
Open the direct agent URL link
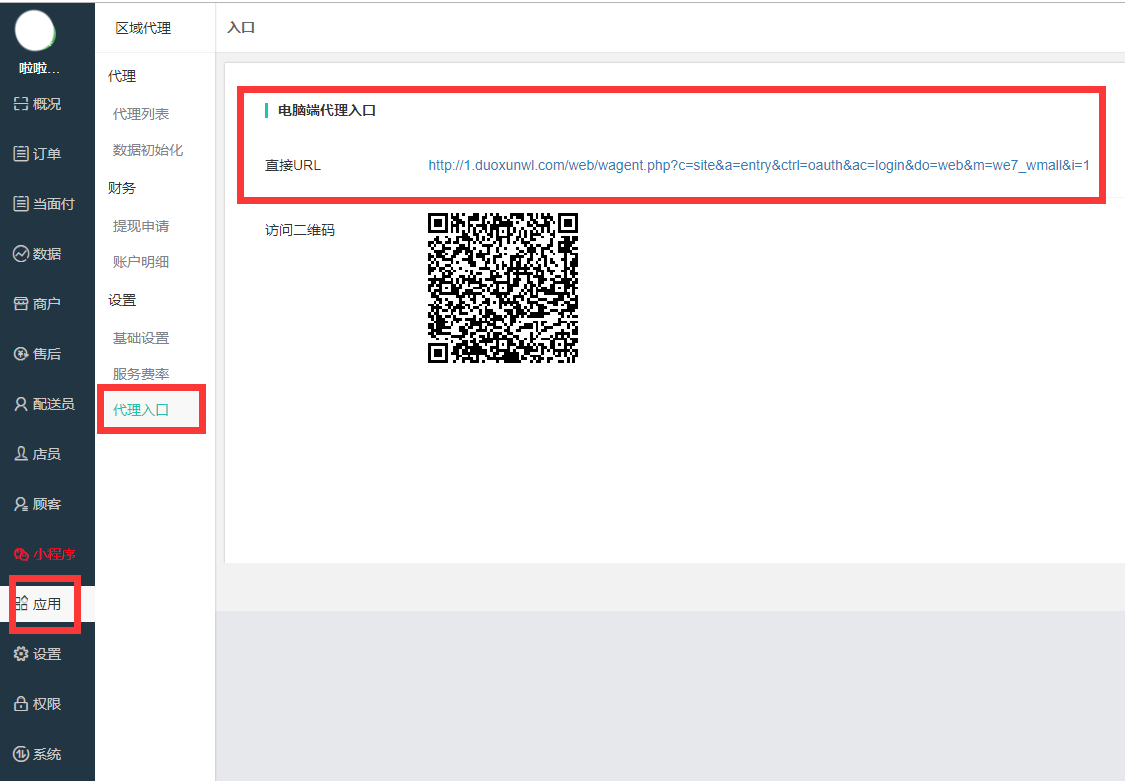759,165
